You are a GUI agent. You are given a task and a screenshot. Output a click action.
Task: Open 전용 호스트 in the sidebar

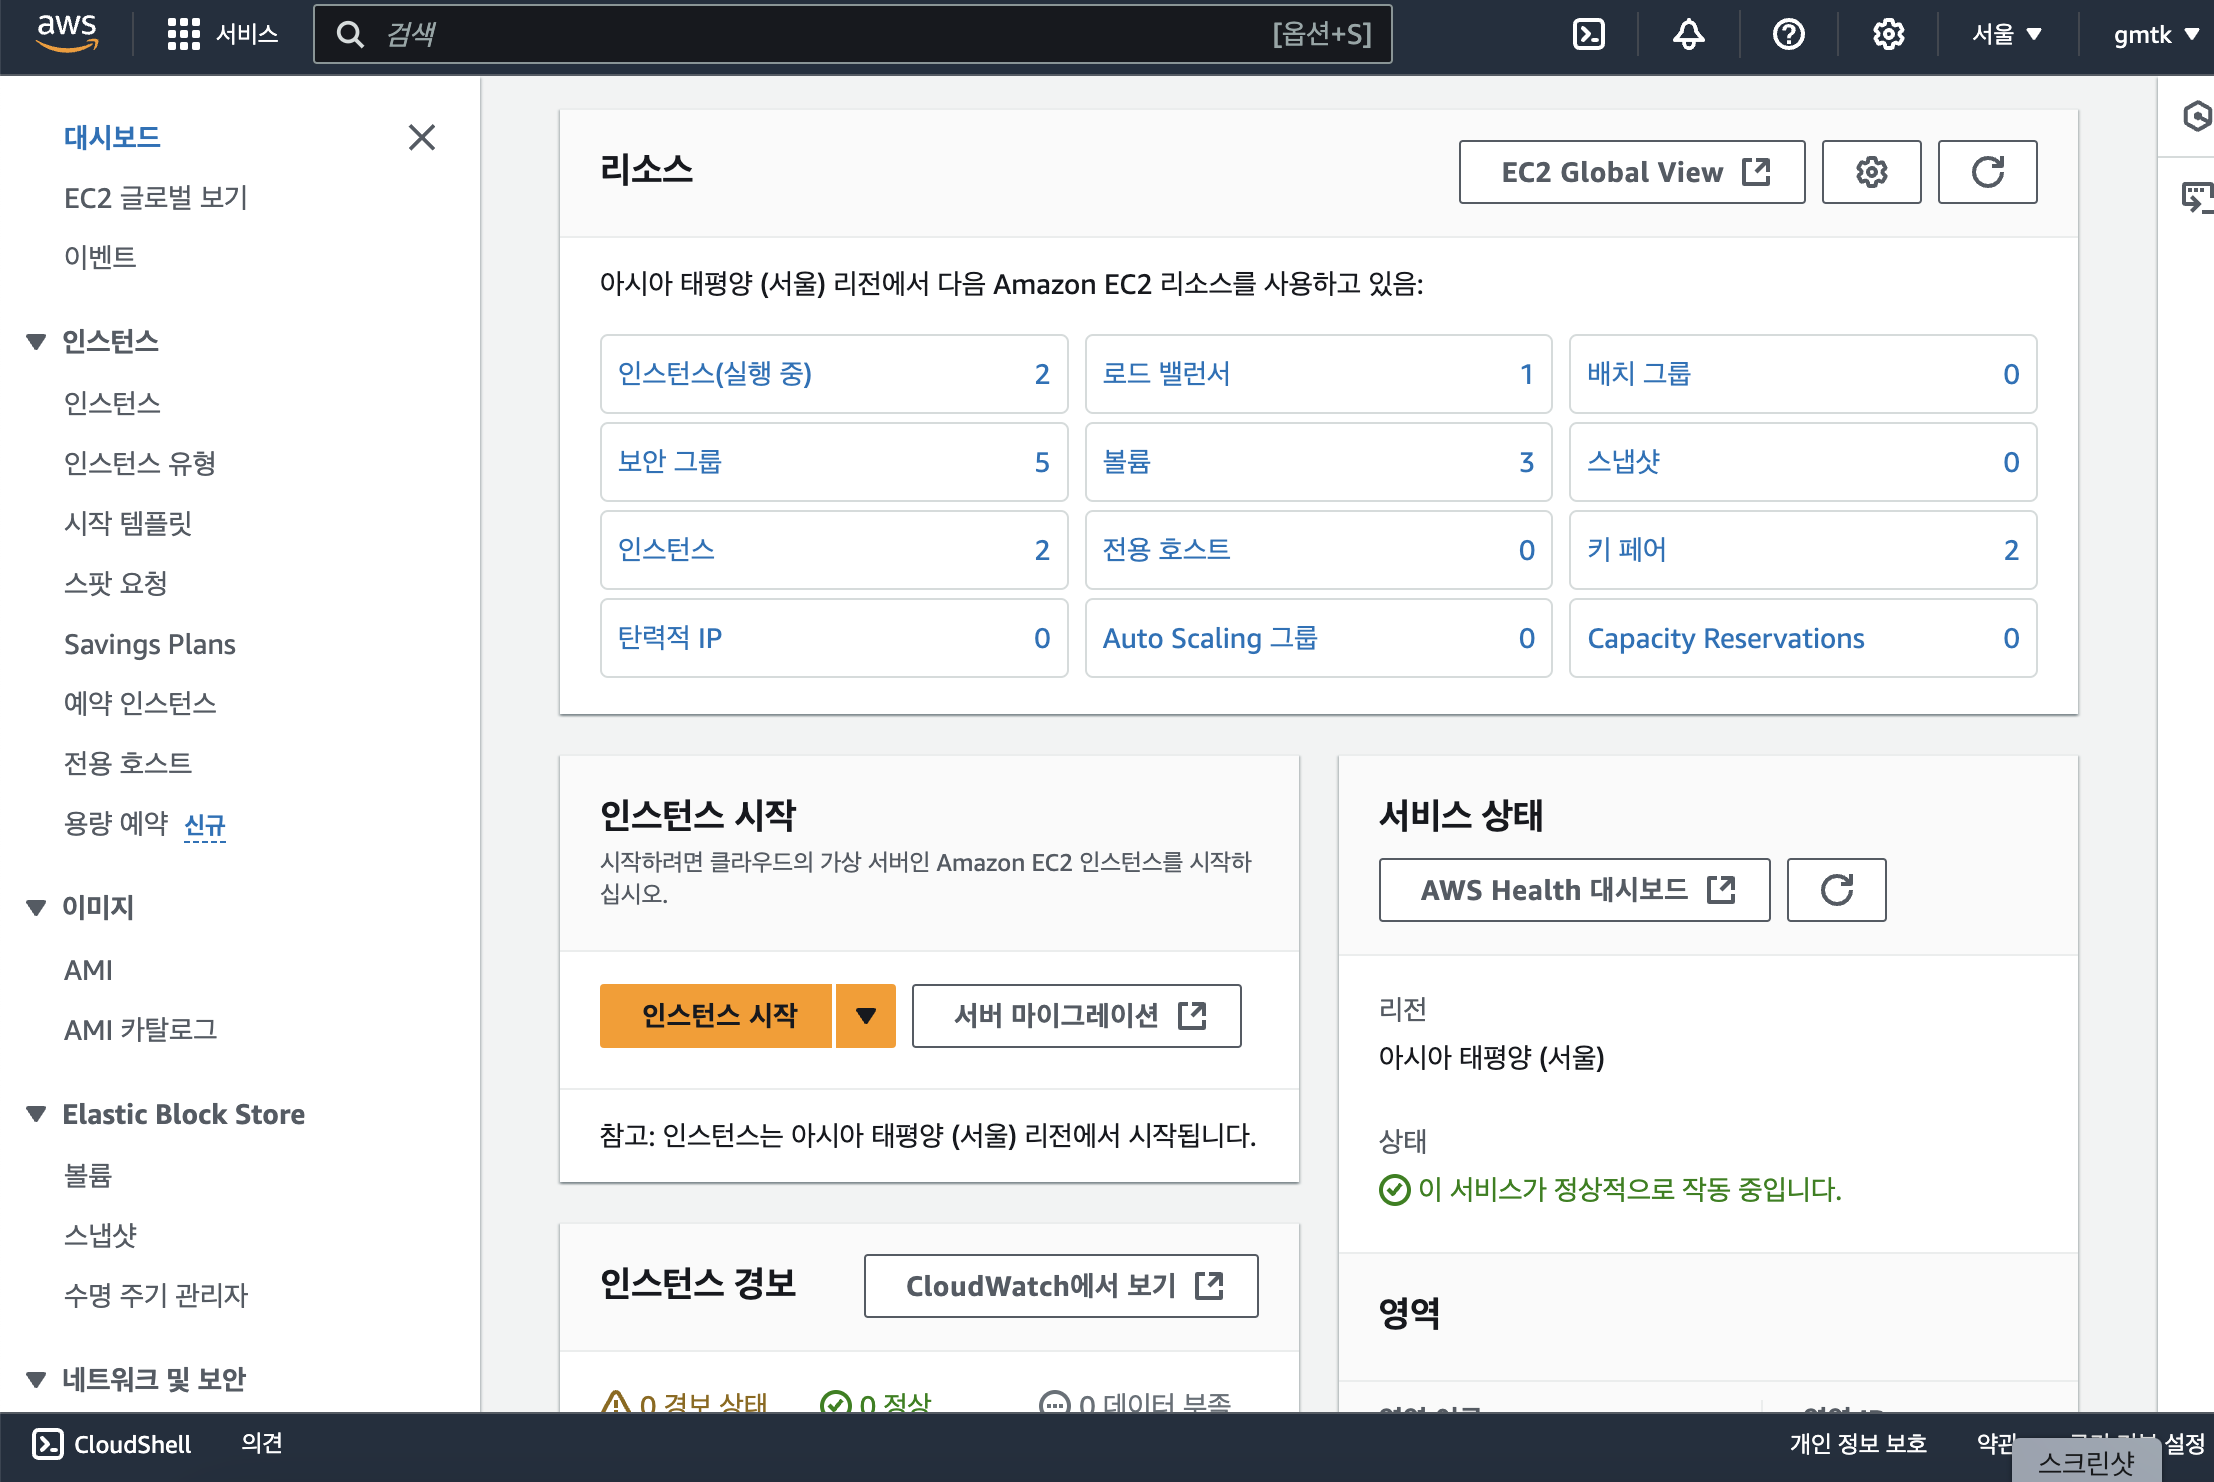tap(128, 763)
